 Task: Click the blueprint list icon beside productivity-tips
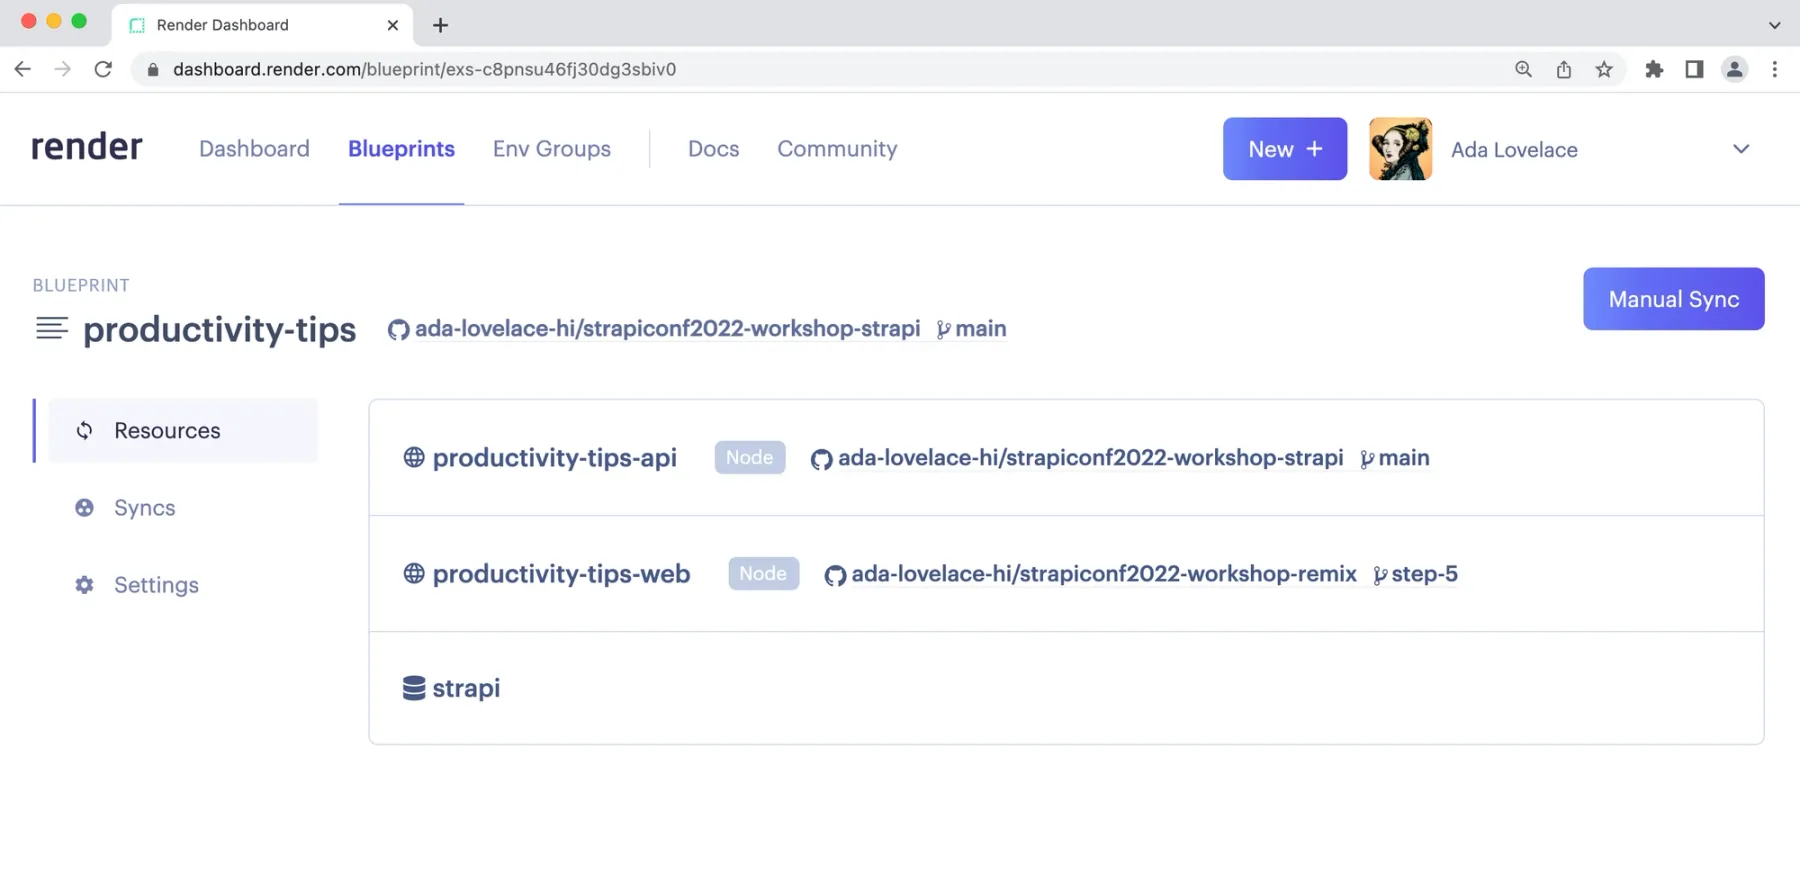[52, 328]
